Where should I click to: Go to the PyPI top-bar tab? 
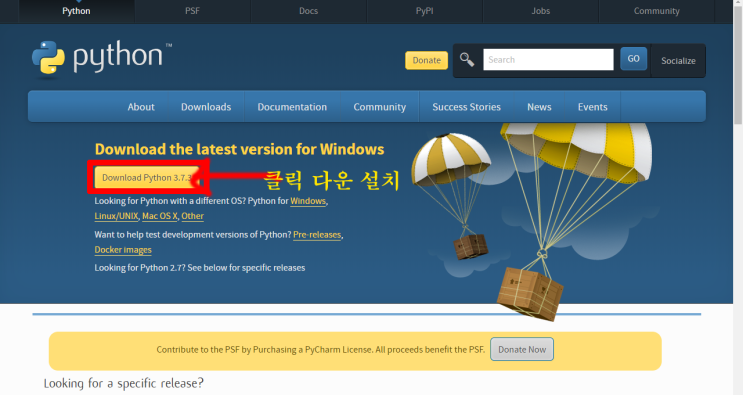pyautogui.click(x=425, y=11)
